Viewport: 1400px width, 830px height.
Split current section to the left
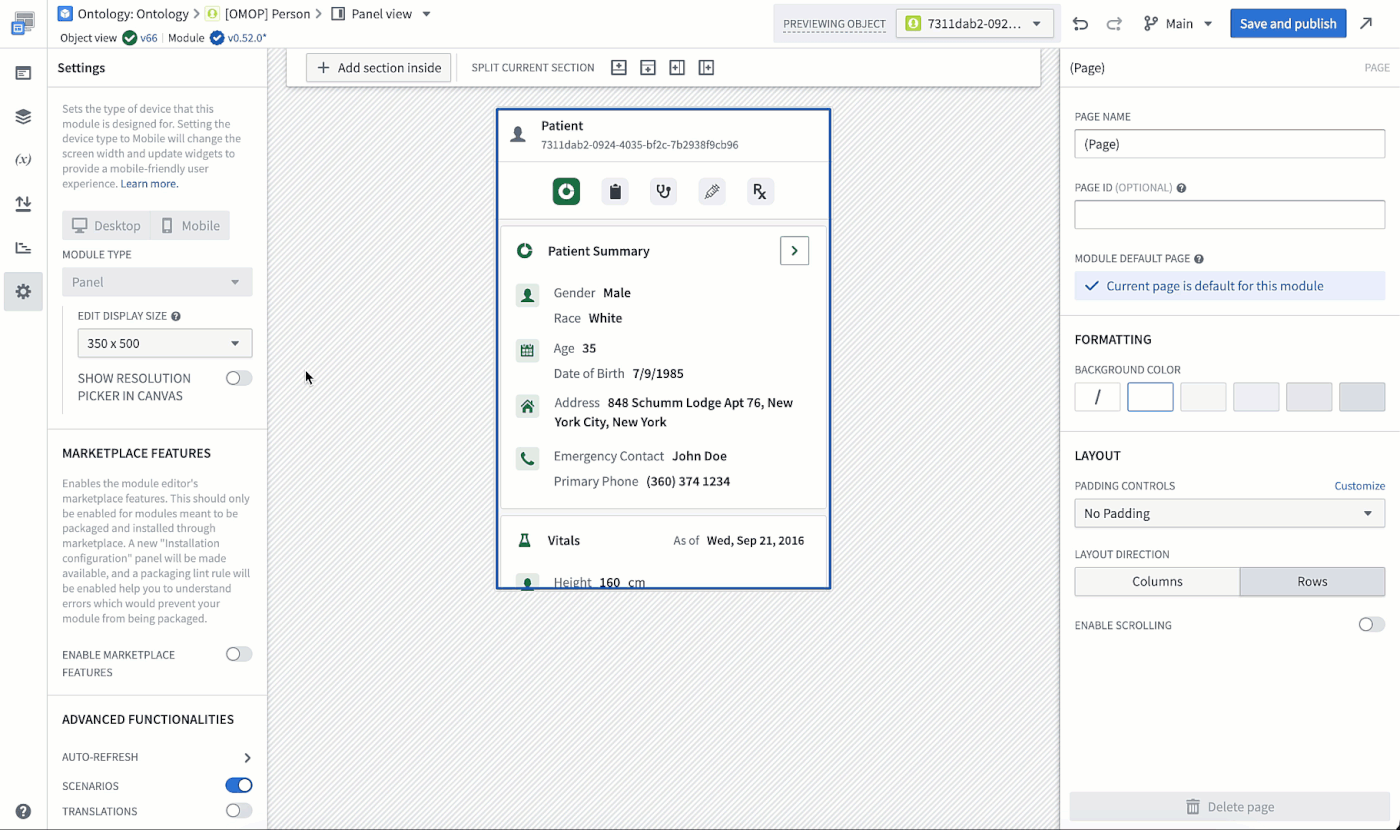click(677, 68)
